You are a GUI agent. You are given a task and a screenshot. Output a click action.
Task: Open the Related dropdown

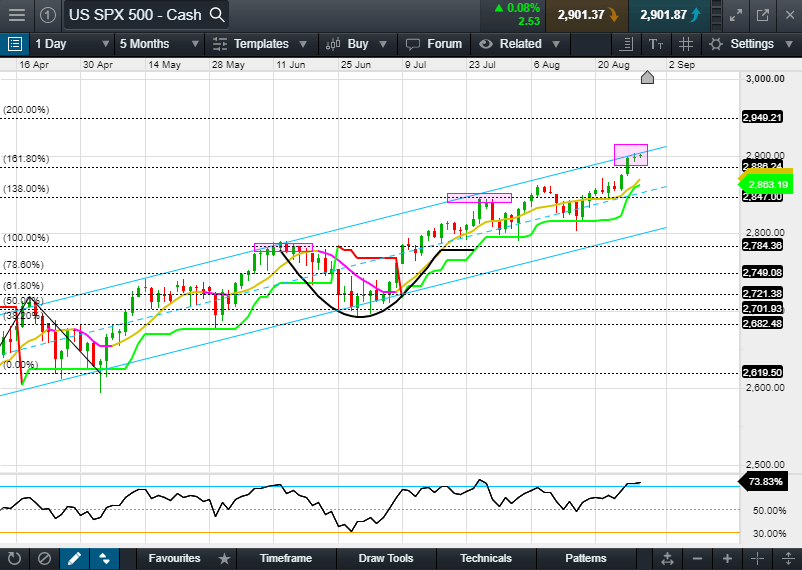(520, 44)
